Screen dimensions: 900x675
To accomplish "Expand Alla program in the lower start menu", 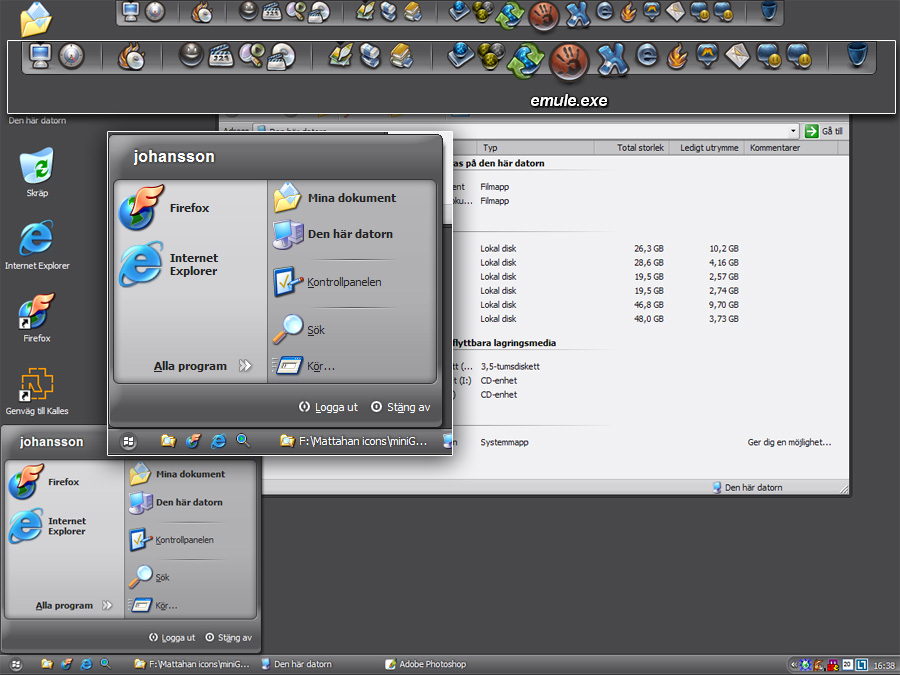I will [x=65, y=605].
